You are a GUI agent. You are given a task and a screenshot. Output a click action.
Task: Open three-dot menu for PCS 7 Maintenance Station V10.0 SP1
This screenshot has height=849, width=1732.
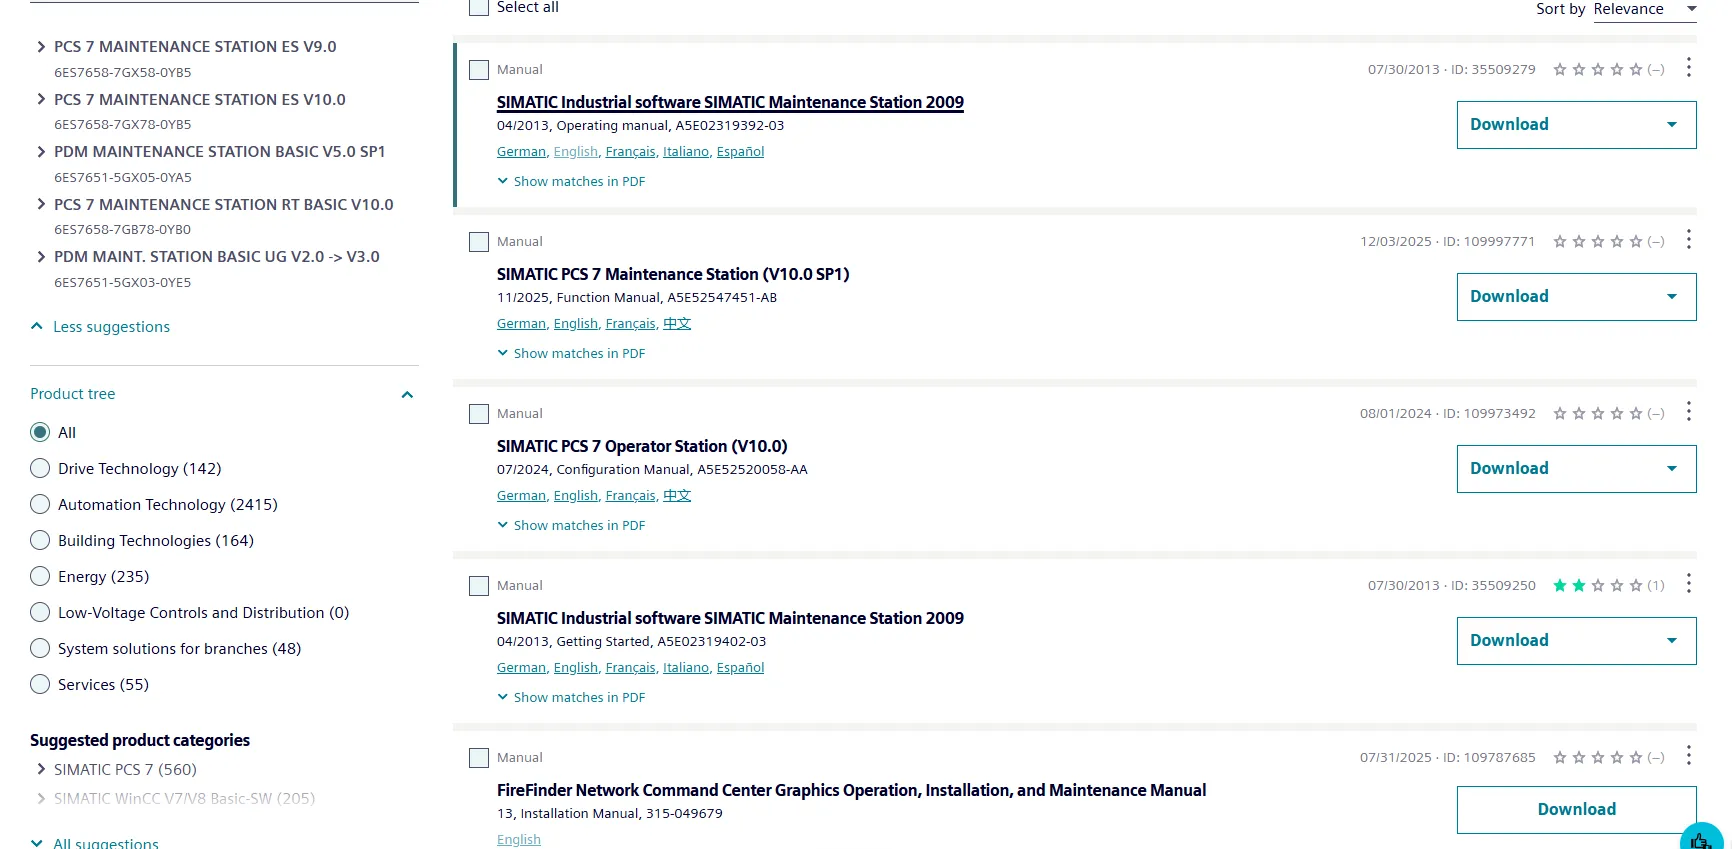click(1688, 240)
